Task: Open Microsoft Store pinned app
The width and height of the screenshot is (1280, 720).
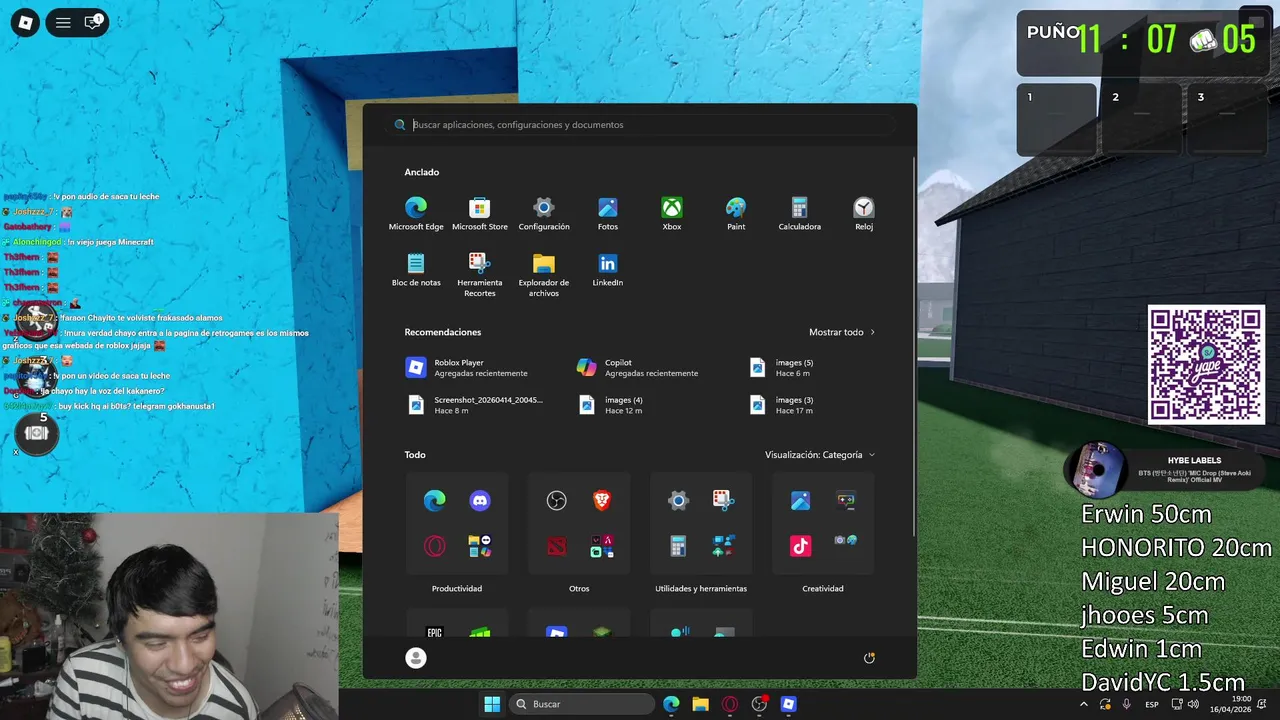Action: (x=480, y=214)
